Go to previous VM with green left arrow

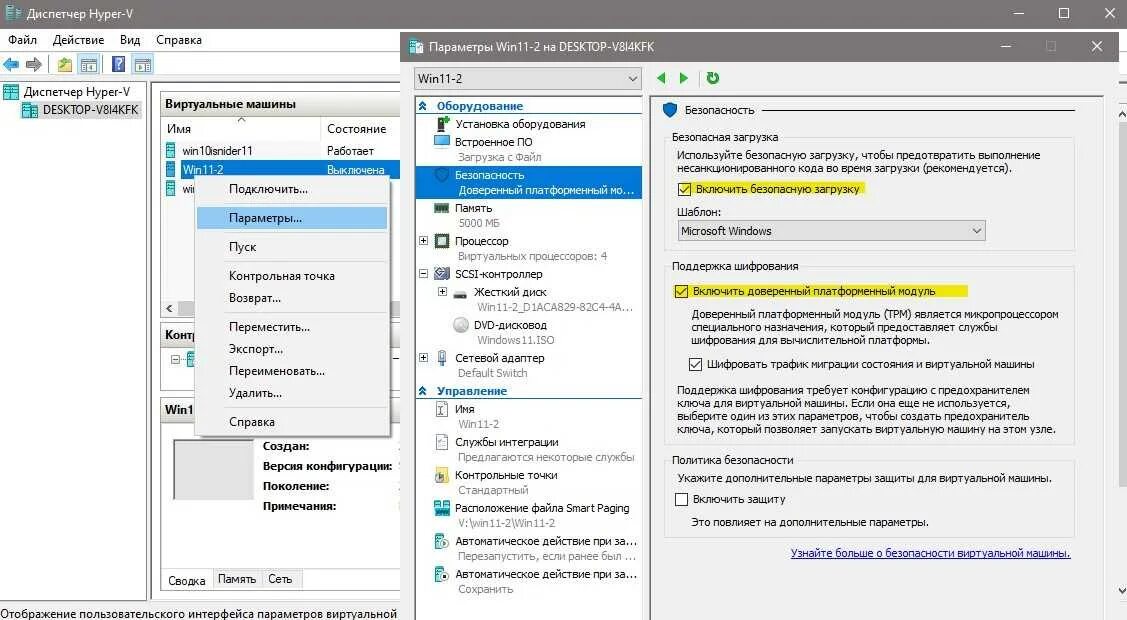point(661,78)
